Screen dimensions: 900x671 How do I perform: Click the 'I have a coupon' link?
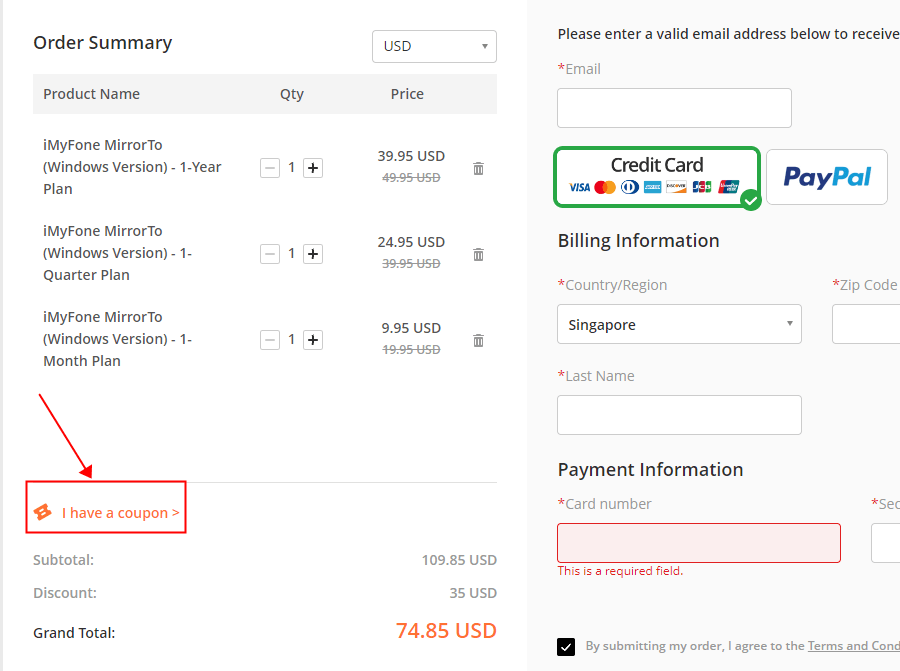(121, 513)
